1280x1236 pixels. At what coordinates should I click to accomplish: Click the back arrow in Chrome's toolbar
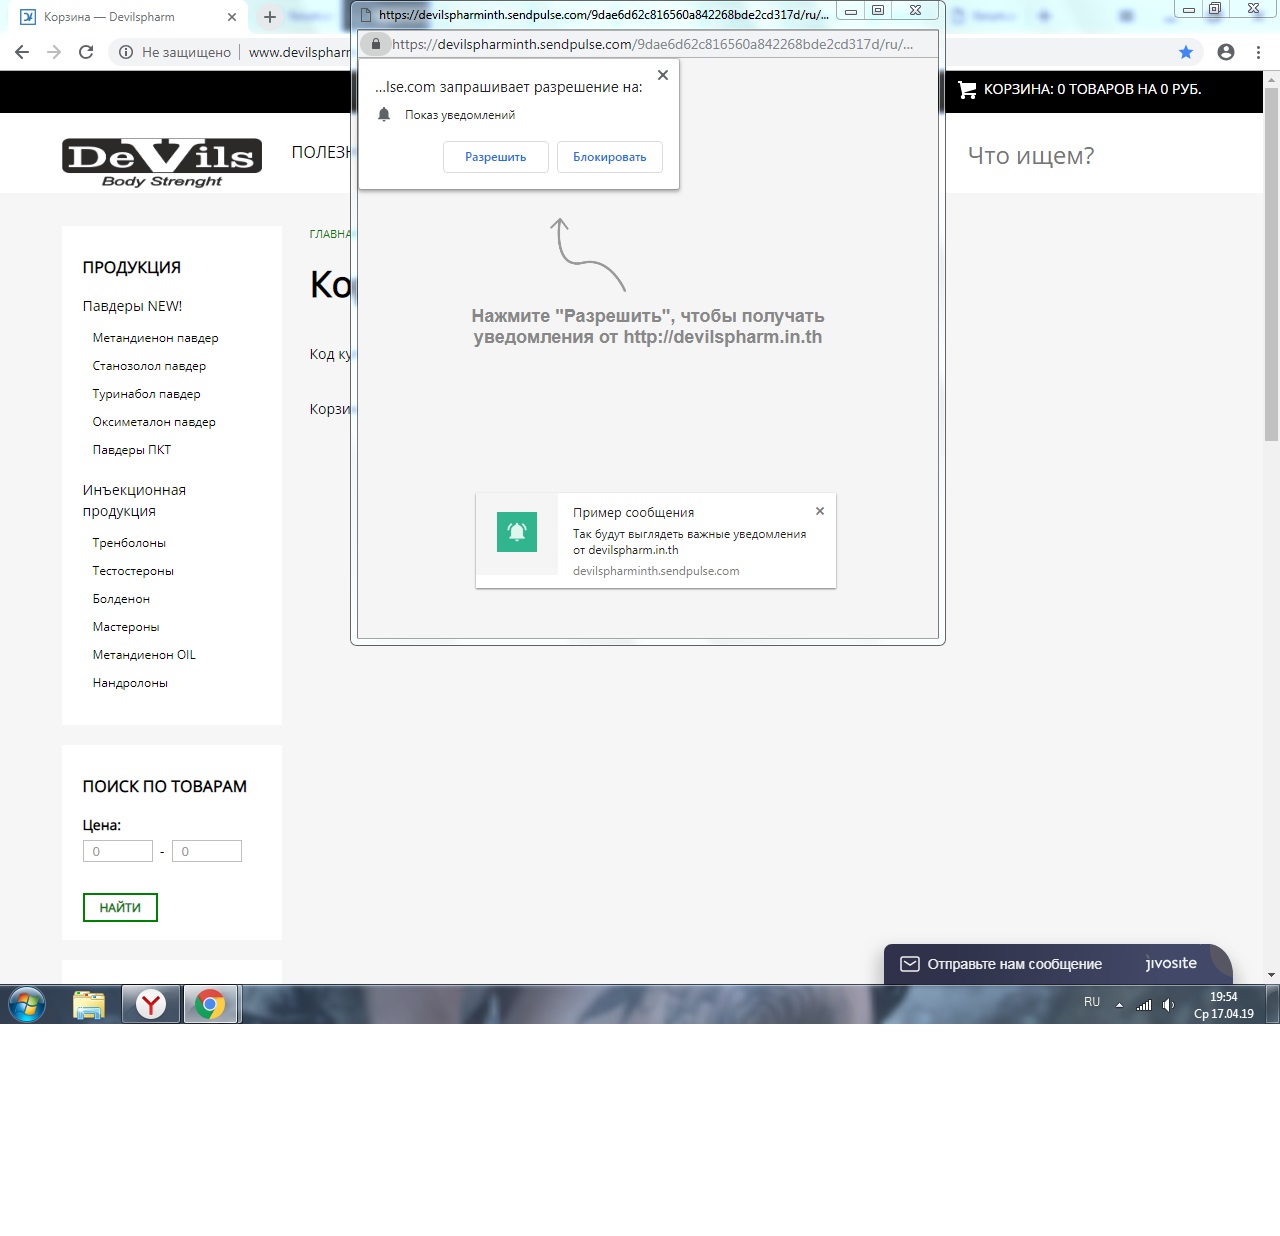(22, 52)
